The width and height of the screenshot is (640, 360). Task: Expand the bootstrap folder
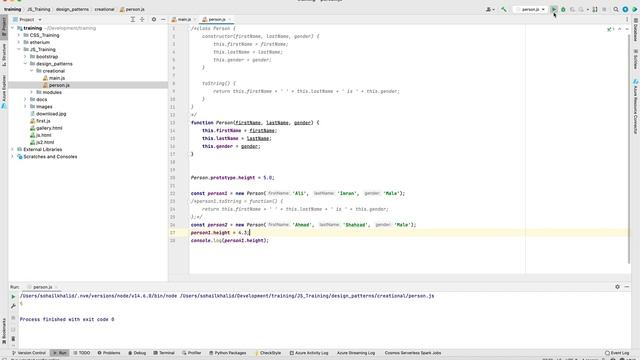tap(25, 57)
